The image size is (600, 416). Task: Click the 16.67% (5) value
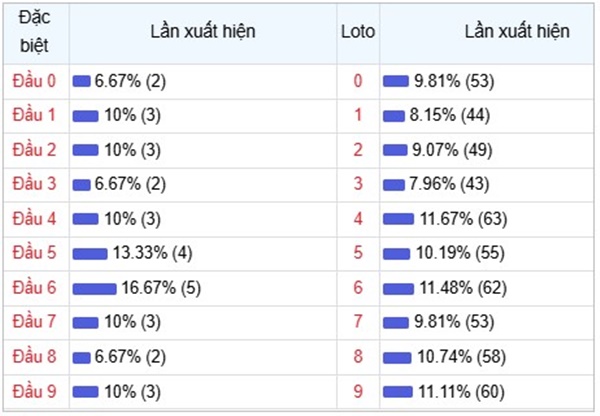tap(161, 288)
